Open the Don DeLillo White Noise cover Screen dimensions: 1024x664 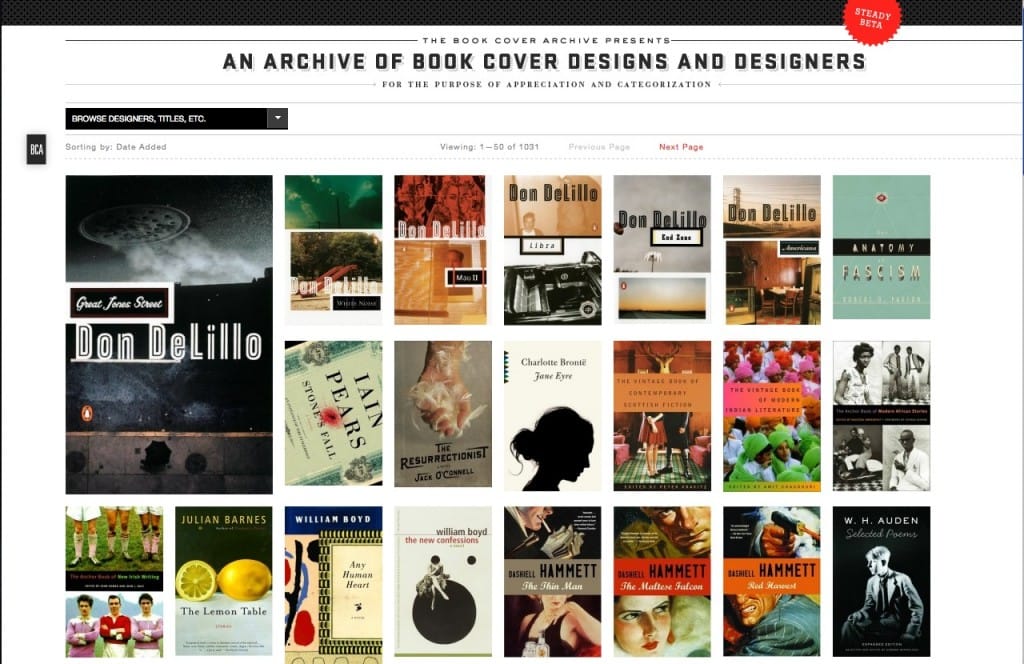point(334,250)
